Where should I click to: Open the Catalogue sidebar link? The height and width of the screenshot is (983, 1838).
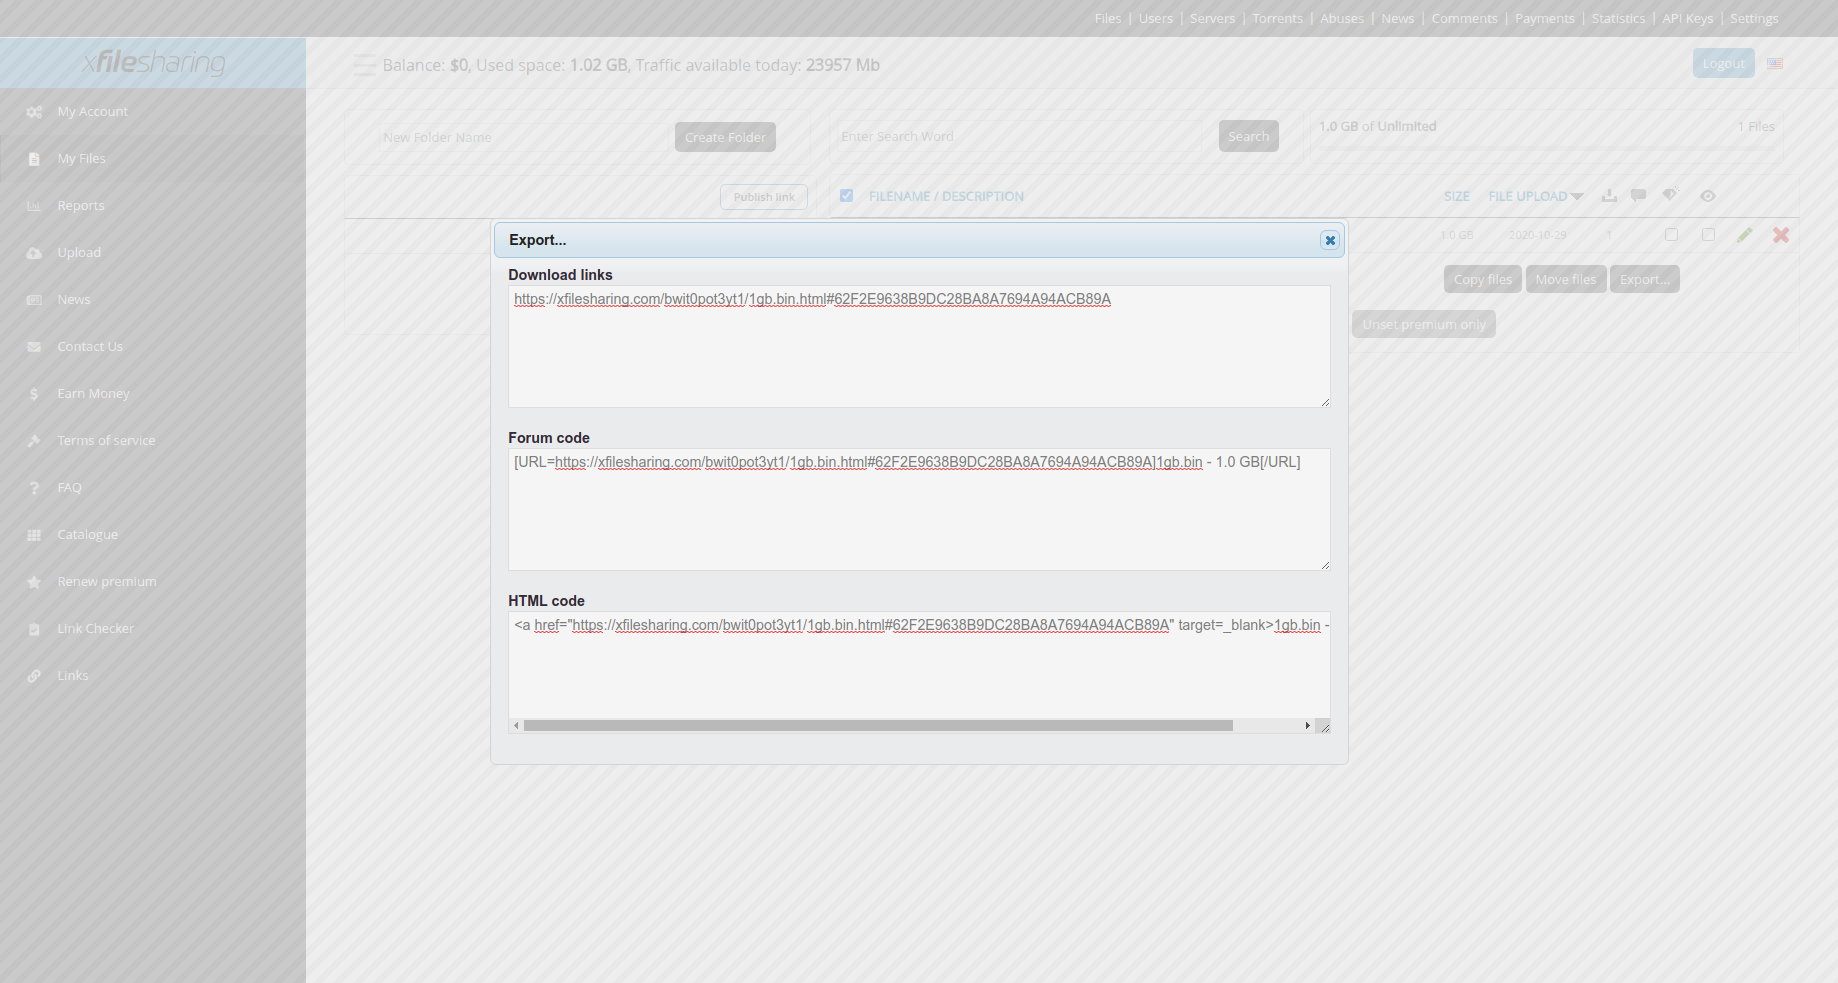[88, 535]
